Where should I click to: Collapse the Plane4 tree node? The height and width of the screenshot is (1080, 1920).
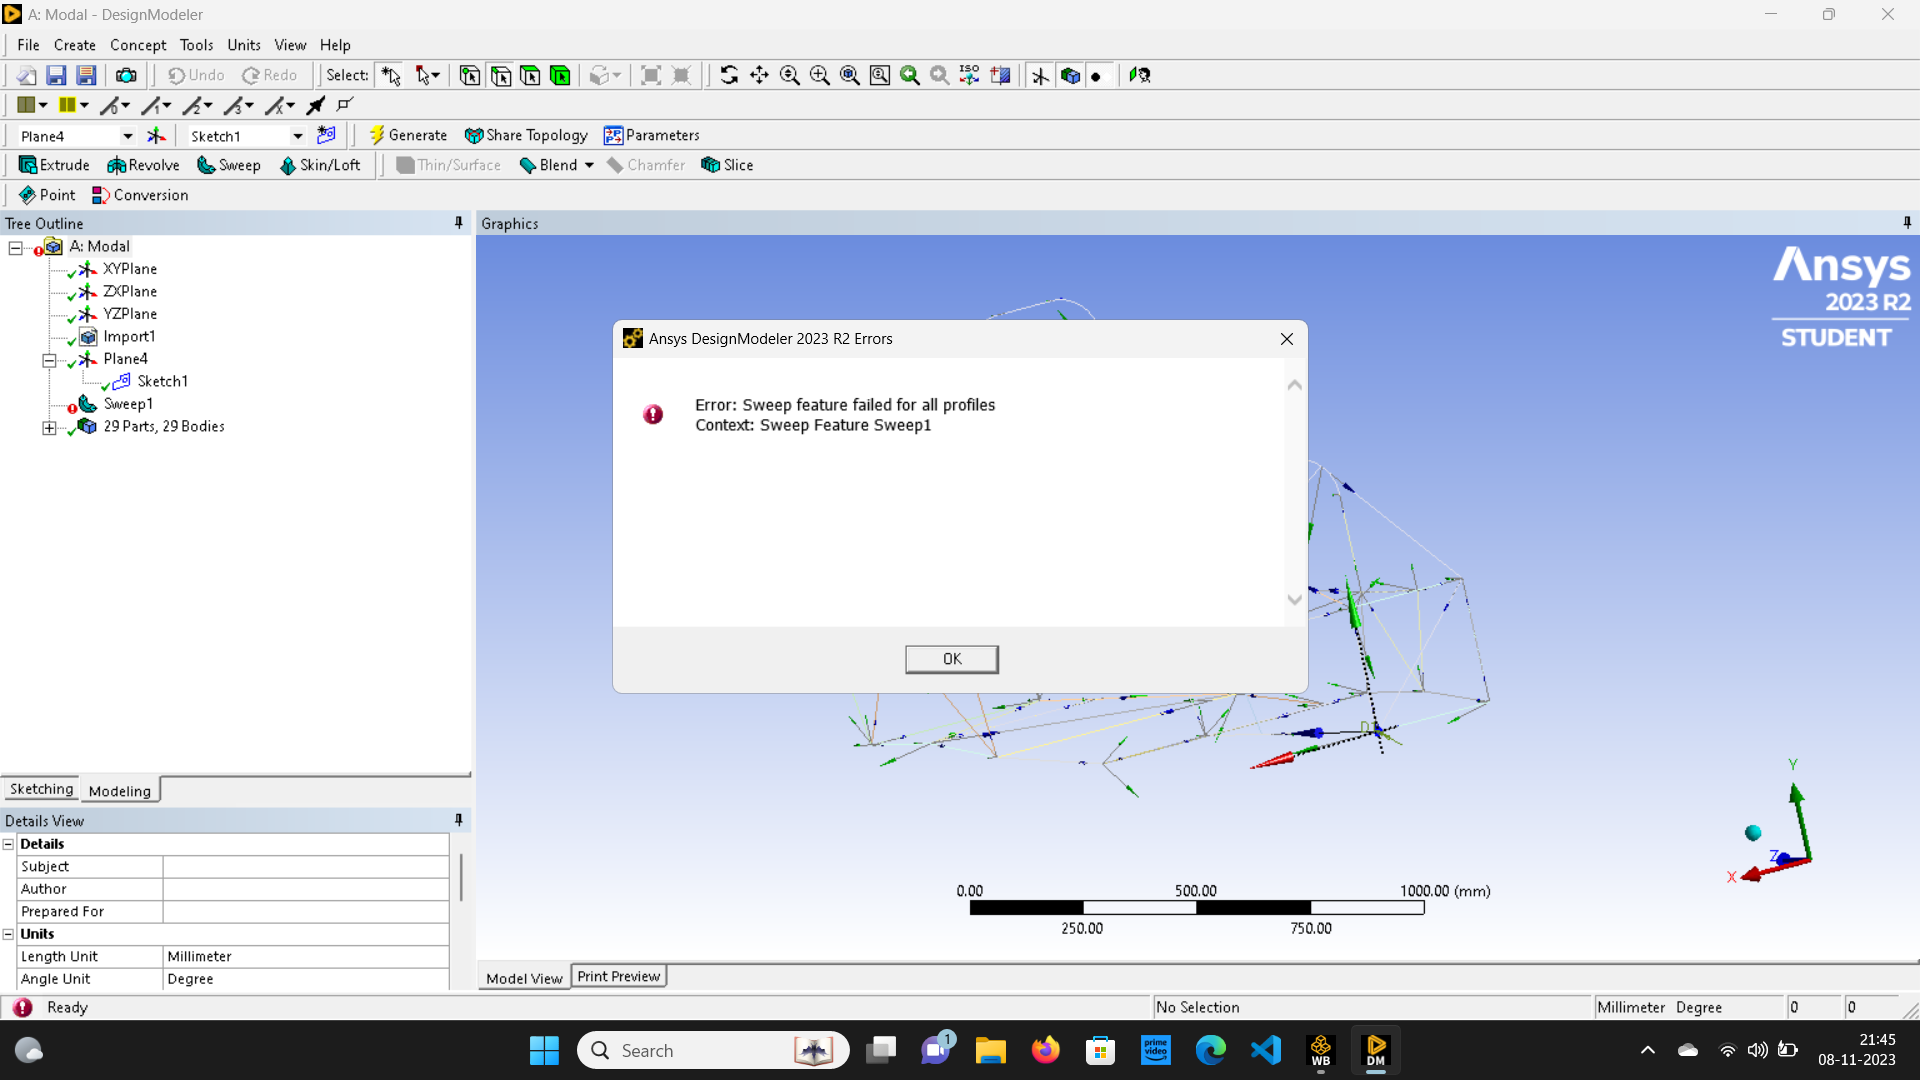(x=49, y=360)
